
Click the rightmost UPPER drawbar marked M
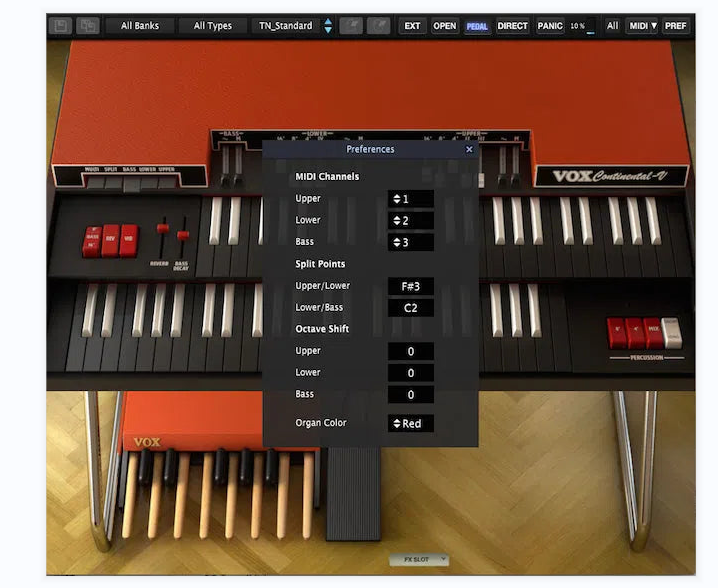click(516, 165)
